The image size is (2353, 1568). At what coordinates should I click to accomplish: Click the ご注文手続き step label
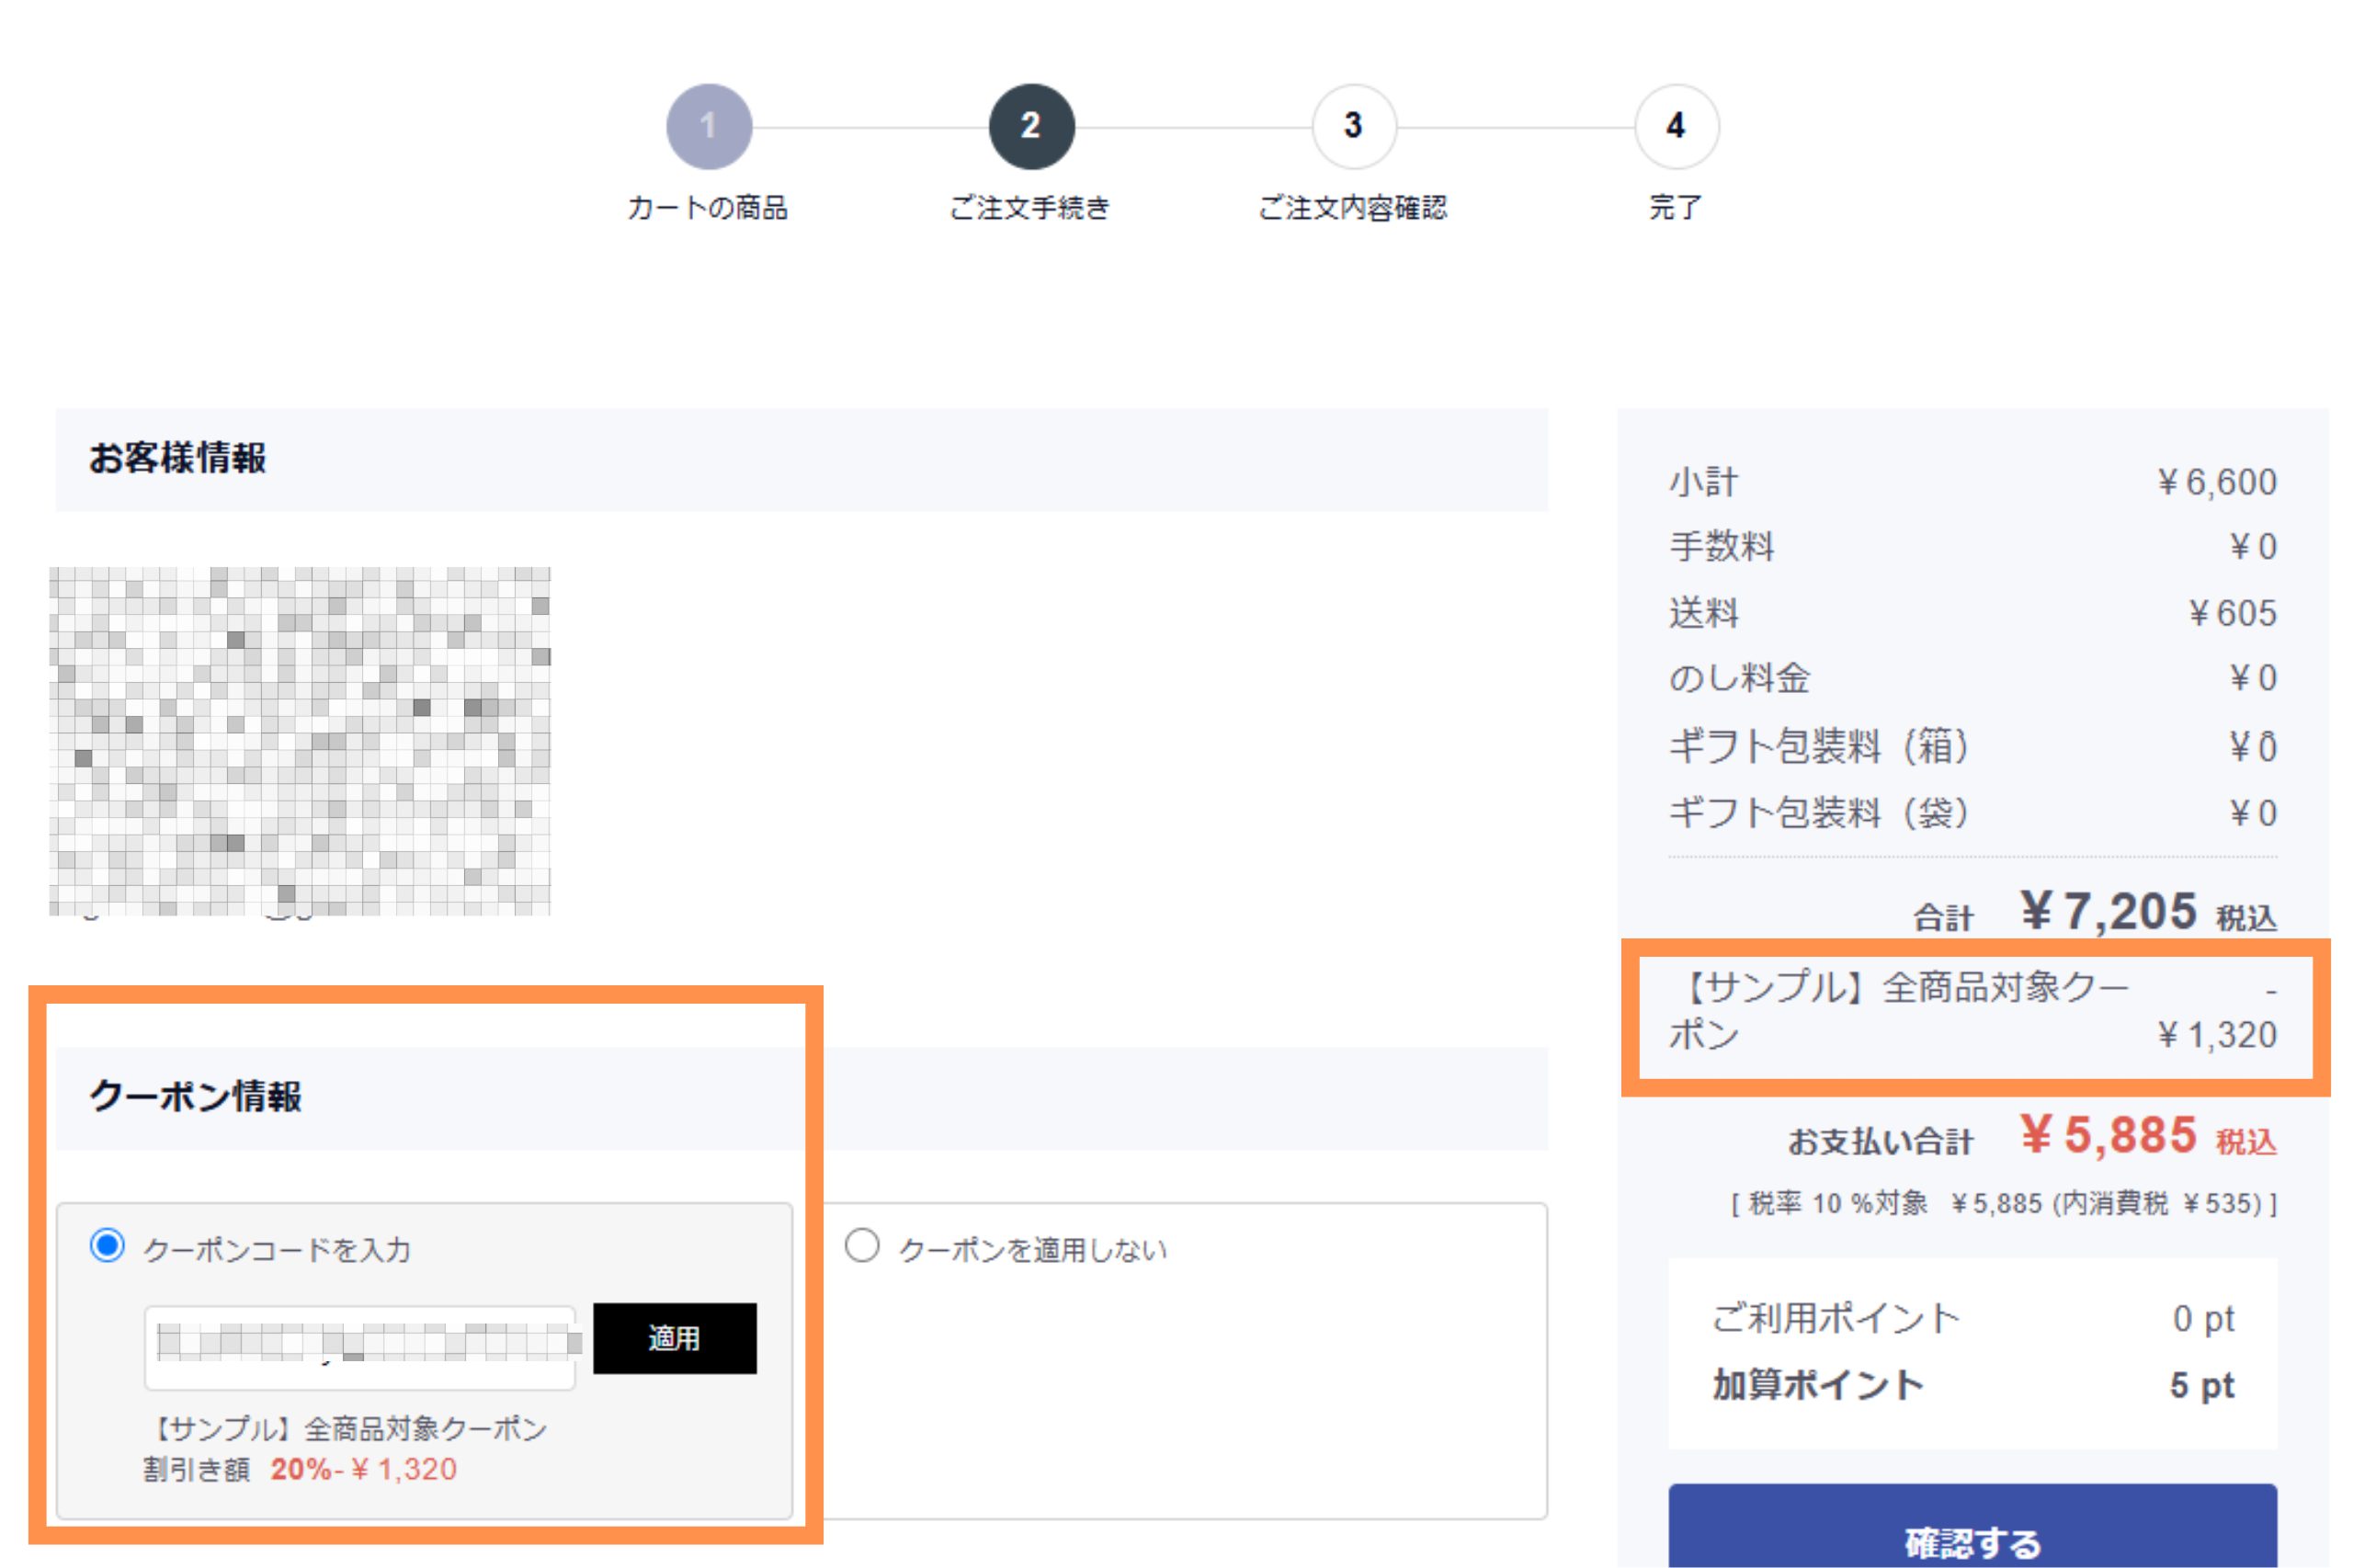click(1029, 208)
